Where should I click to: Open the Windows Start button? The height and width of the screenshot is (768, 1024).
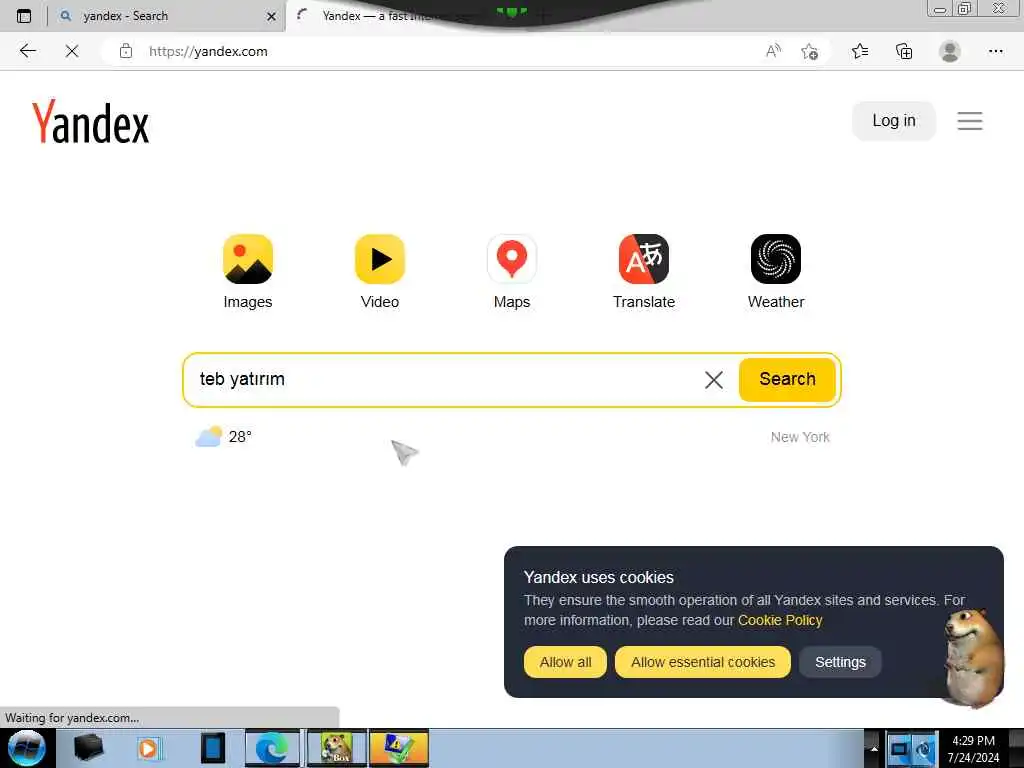coord(26,748)
